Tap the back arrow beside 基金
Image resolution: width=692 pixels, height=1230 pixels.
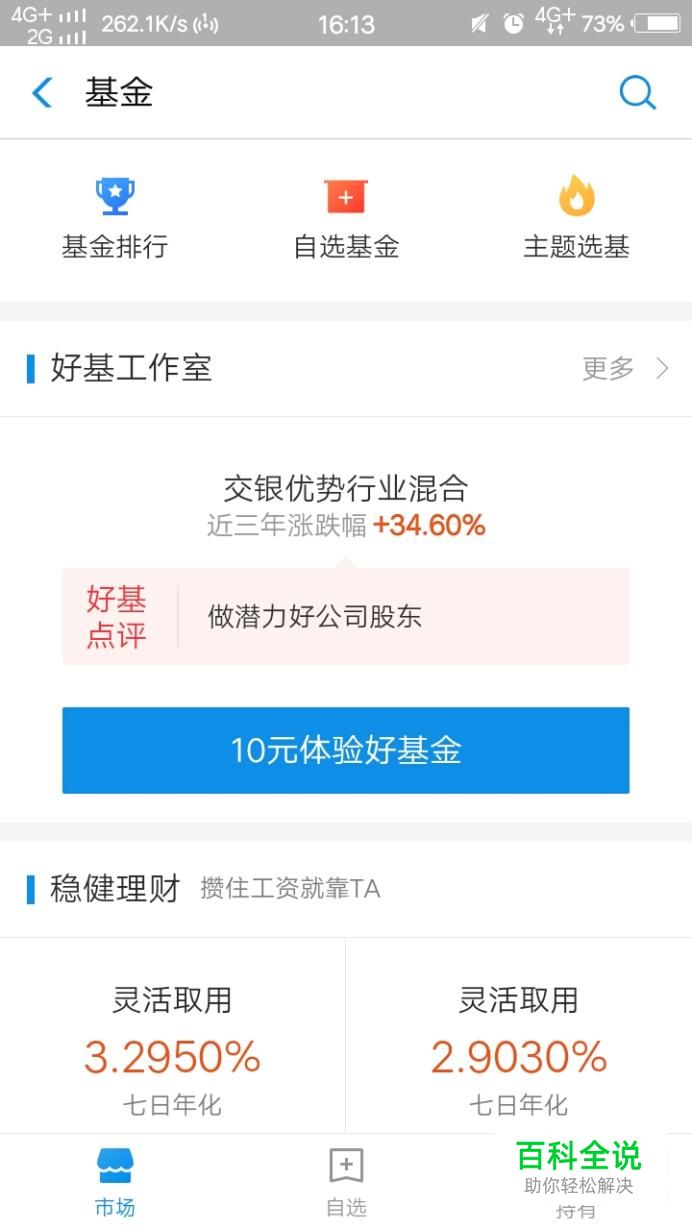(x=42, y=93)
